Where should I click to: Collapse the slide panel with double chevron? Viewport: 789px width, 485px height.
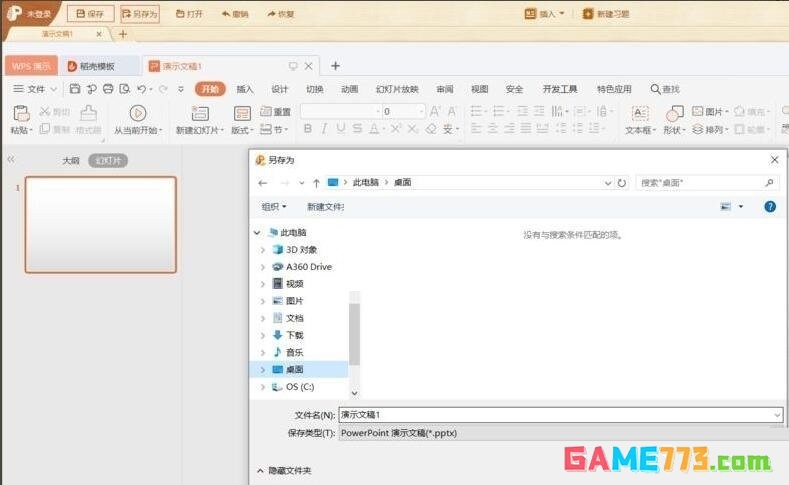coord(11,159)
